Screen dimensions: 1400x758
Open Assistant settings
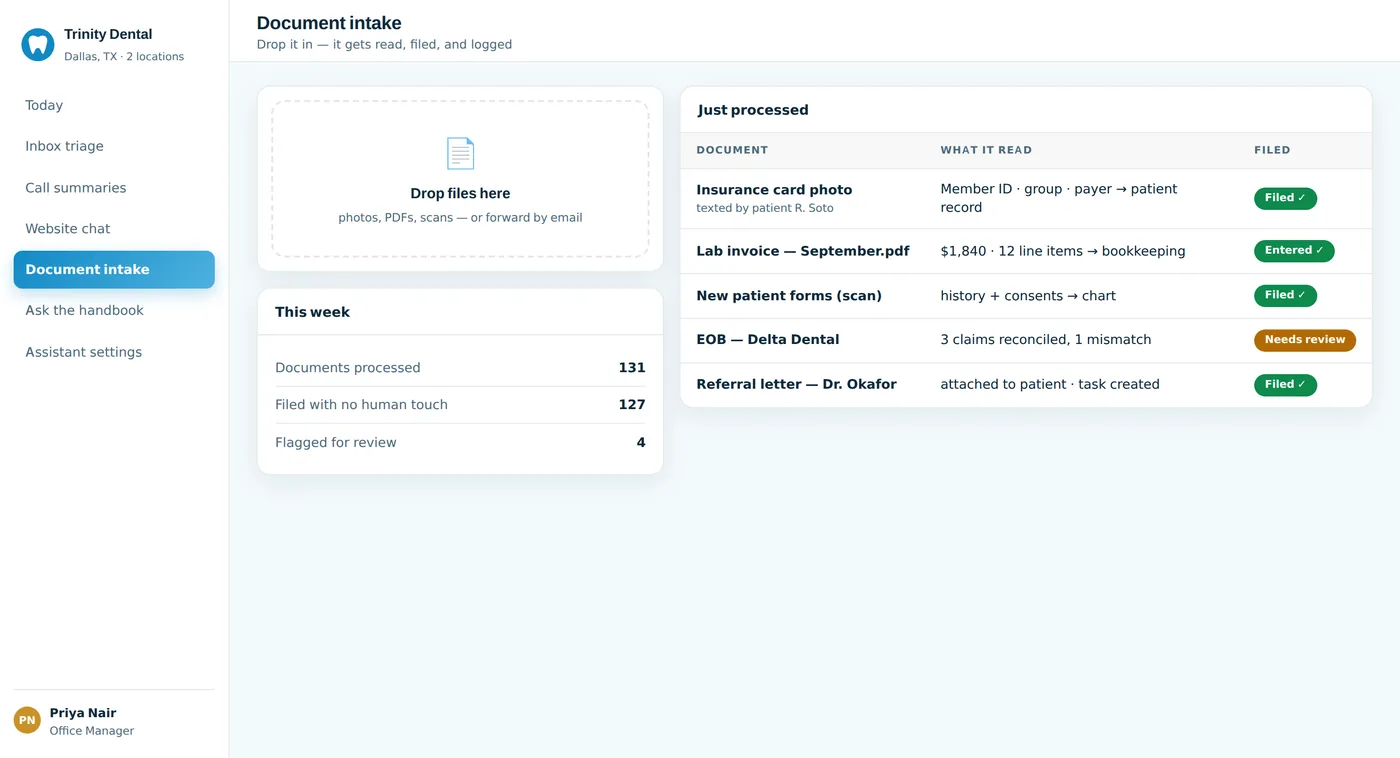114,352
